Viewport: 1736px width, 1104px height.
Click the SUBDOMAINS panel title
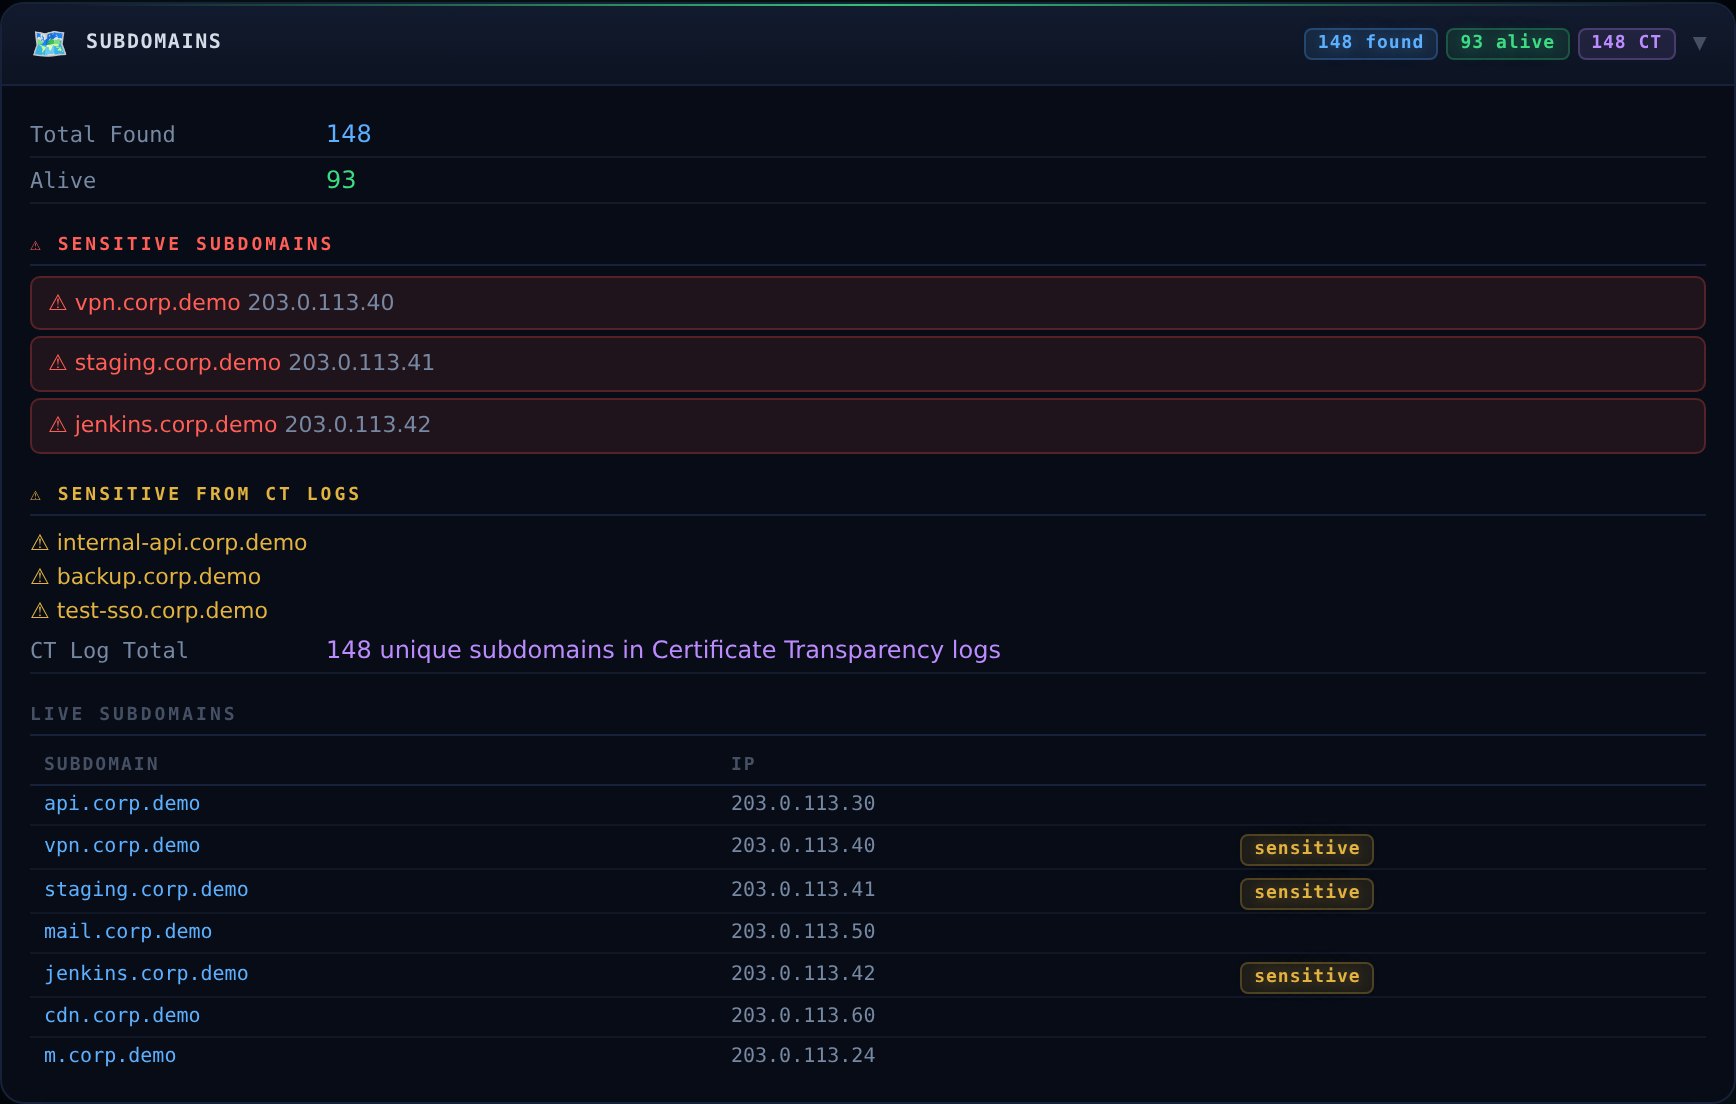pos(153,42)
